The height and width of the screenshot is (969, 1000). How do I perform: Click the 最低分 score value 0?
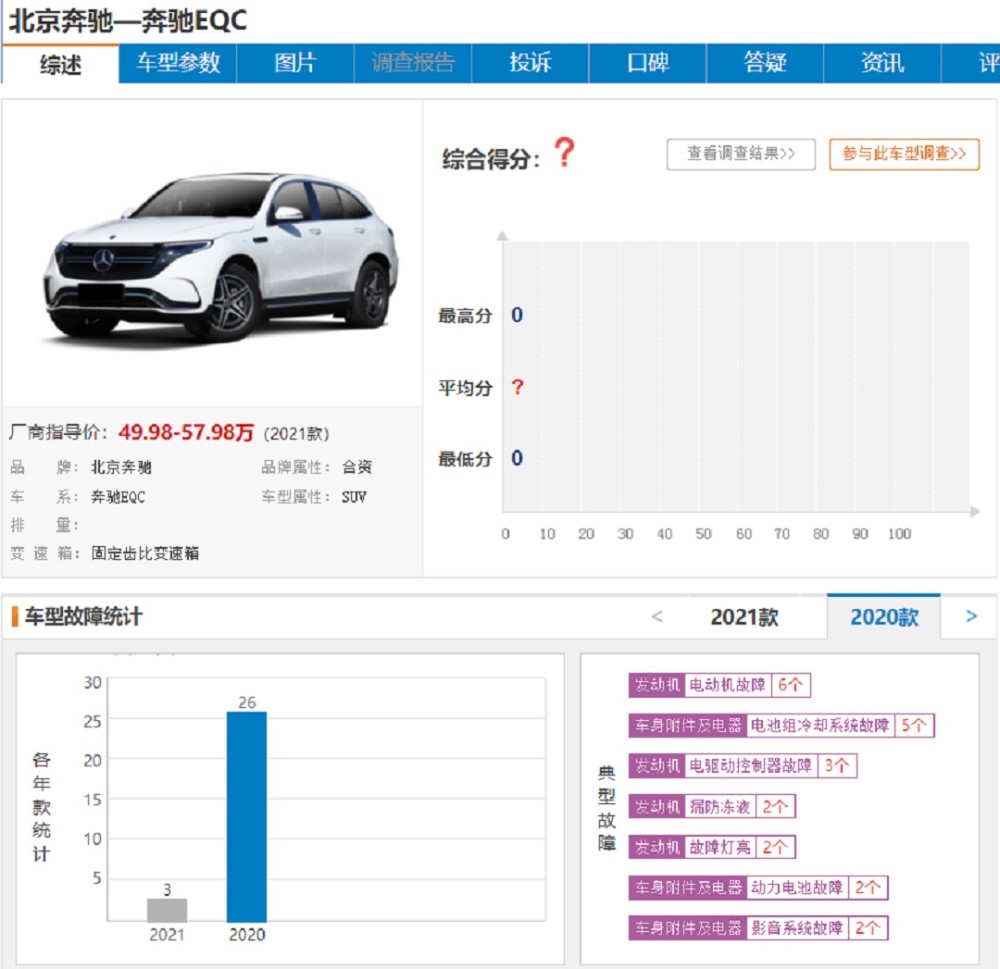point(517,458)
